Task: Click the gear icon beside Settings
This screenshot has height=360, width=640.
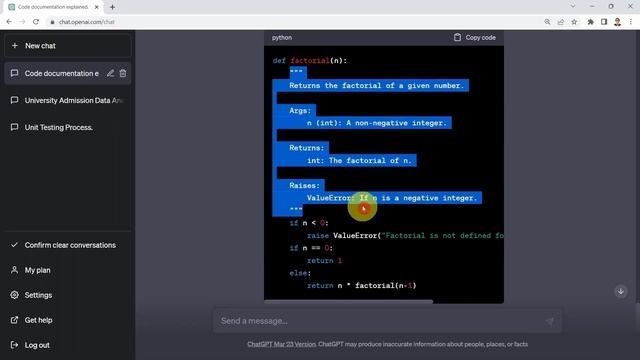Action: coord(14,295)
